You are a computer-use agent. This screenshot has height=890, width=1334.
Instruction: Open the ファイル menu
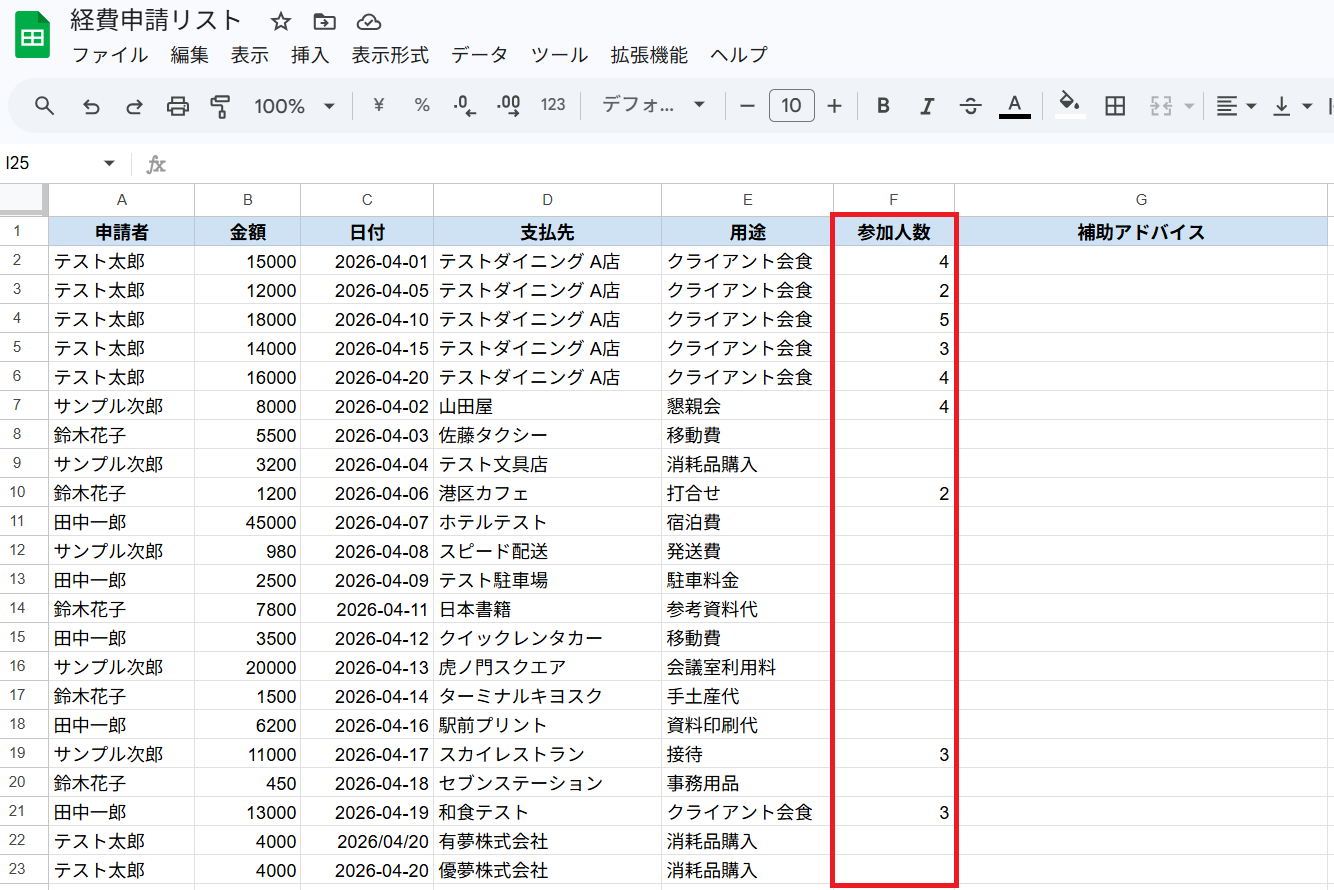pos(110,55)
